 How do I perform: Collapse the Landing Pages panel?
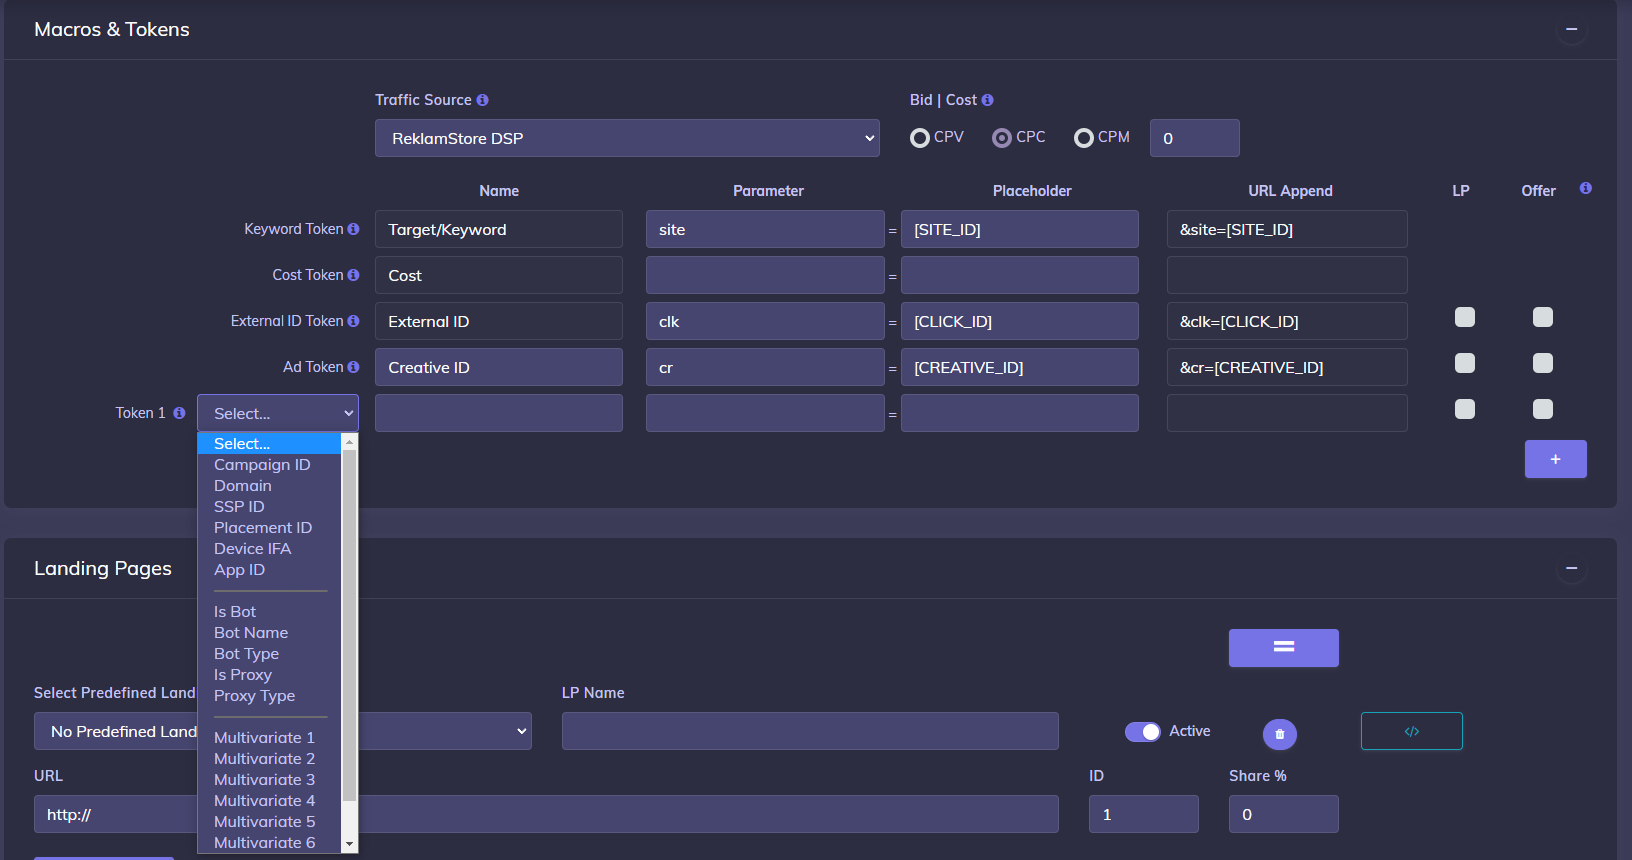coord(1571,569)
